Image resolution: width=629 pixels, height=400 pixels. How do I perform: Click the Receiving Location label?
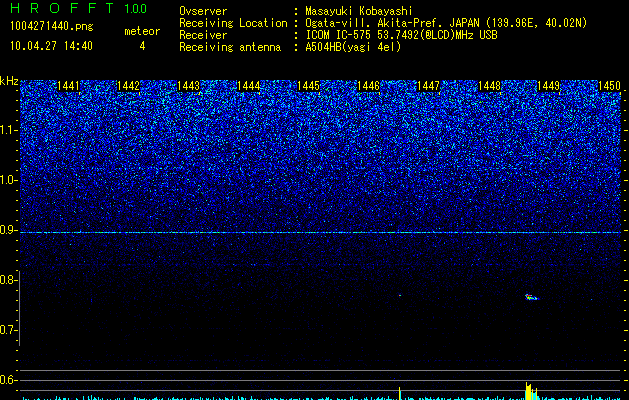click(x=233, y=23)
